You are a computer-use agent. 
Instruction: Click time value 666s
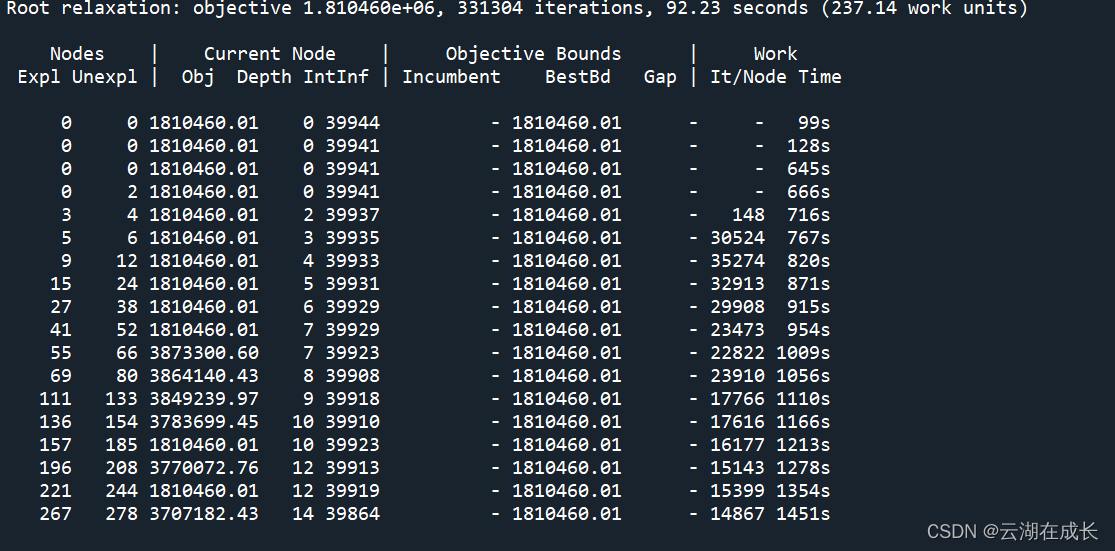click(x=809, y=192)
